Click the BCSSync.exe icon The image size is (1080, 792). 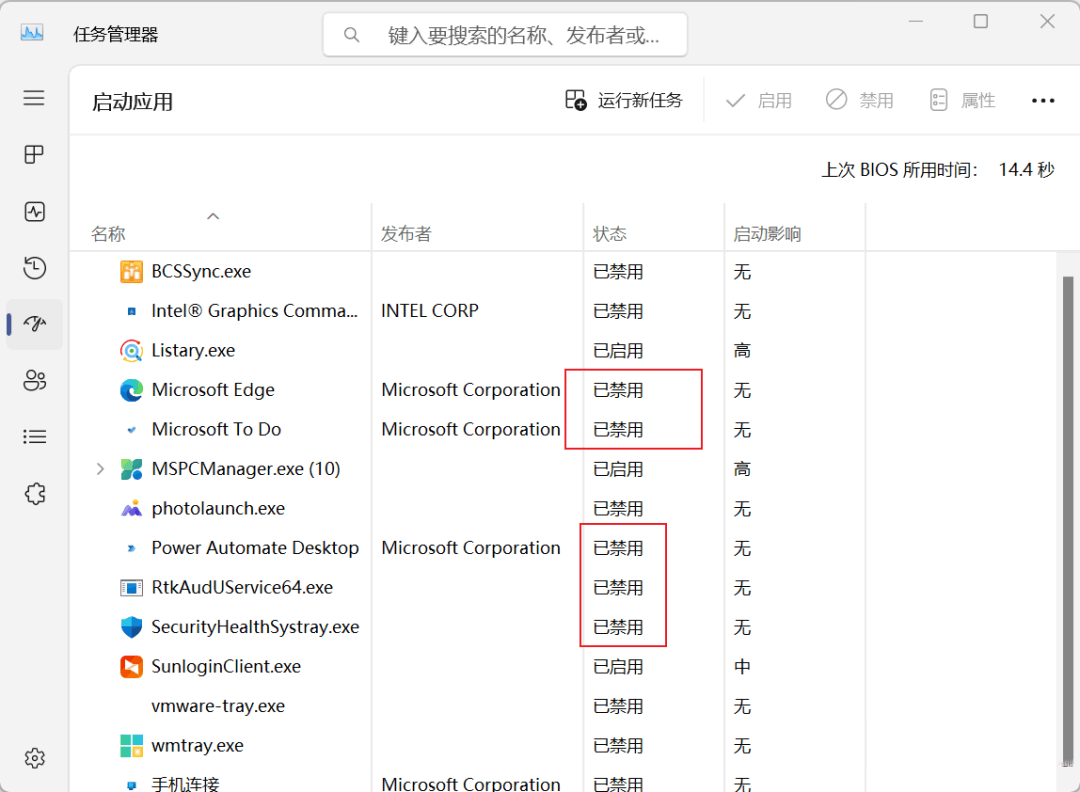(132, 271)
